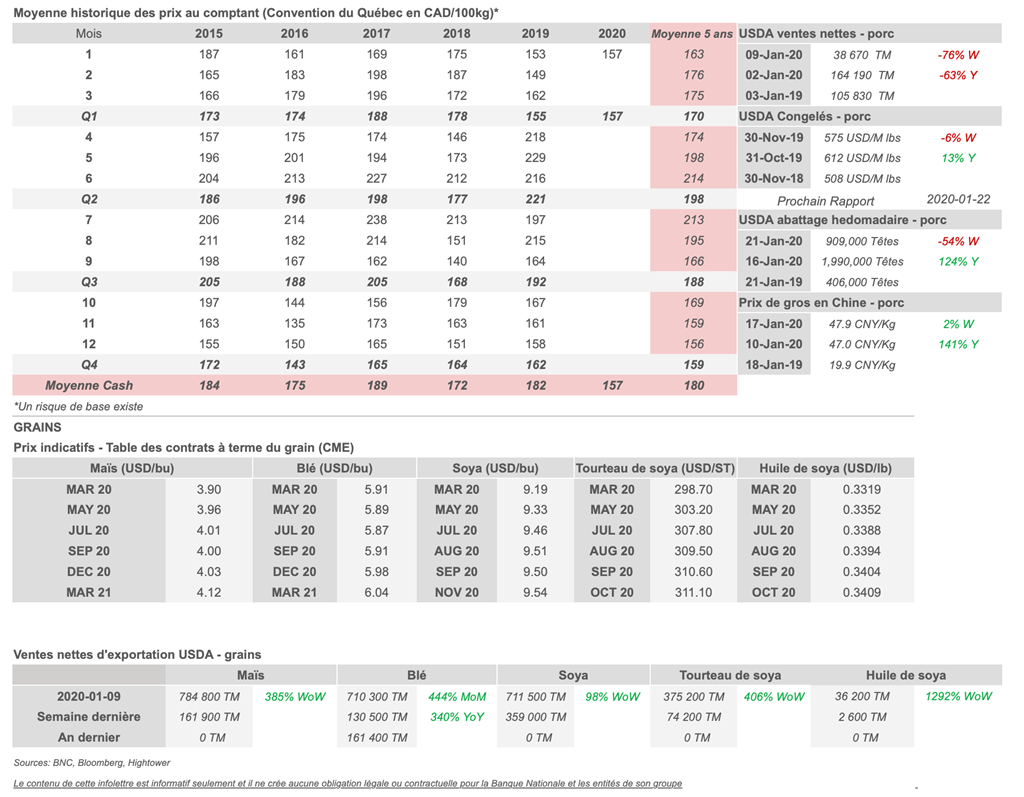Select "USDA abattage hedomadaire - porc" header
The height and width of the screenshot is (797, 1024).
point(842,220)
